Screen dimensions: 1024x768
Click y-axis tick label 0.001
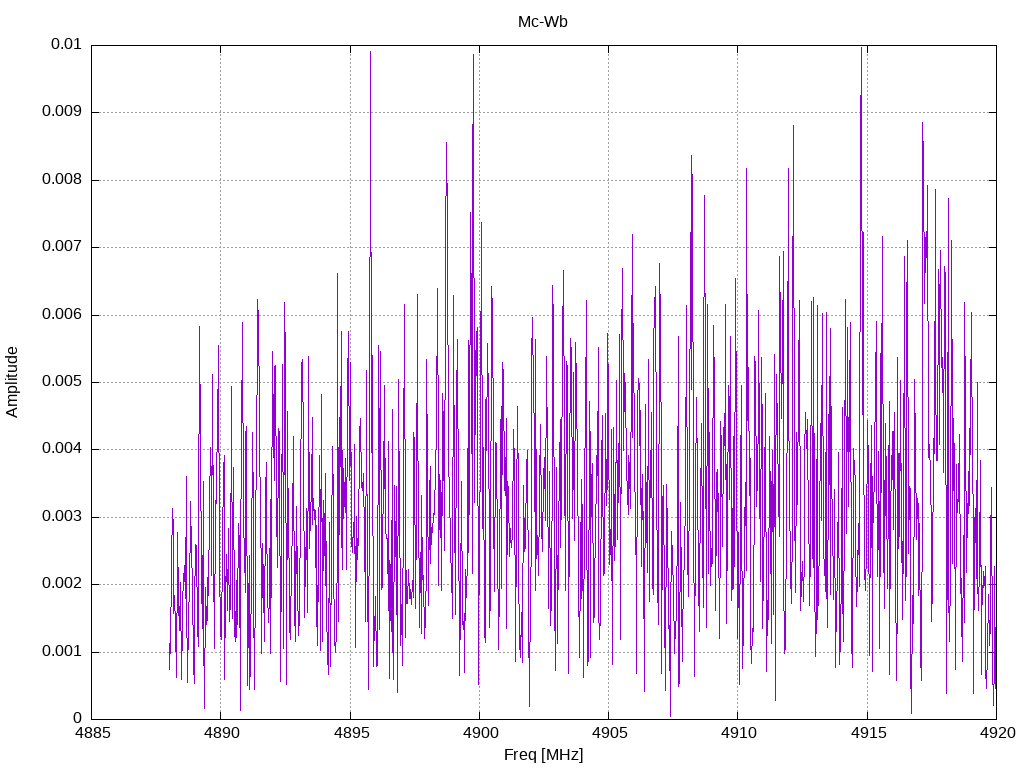click(x=62, y=651)
